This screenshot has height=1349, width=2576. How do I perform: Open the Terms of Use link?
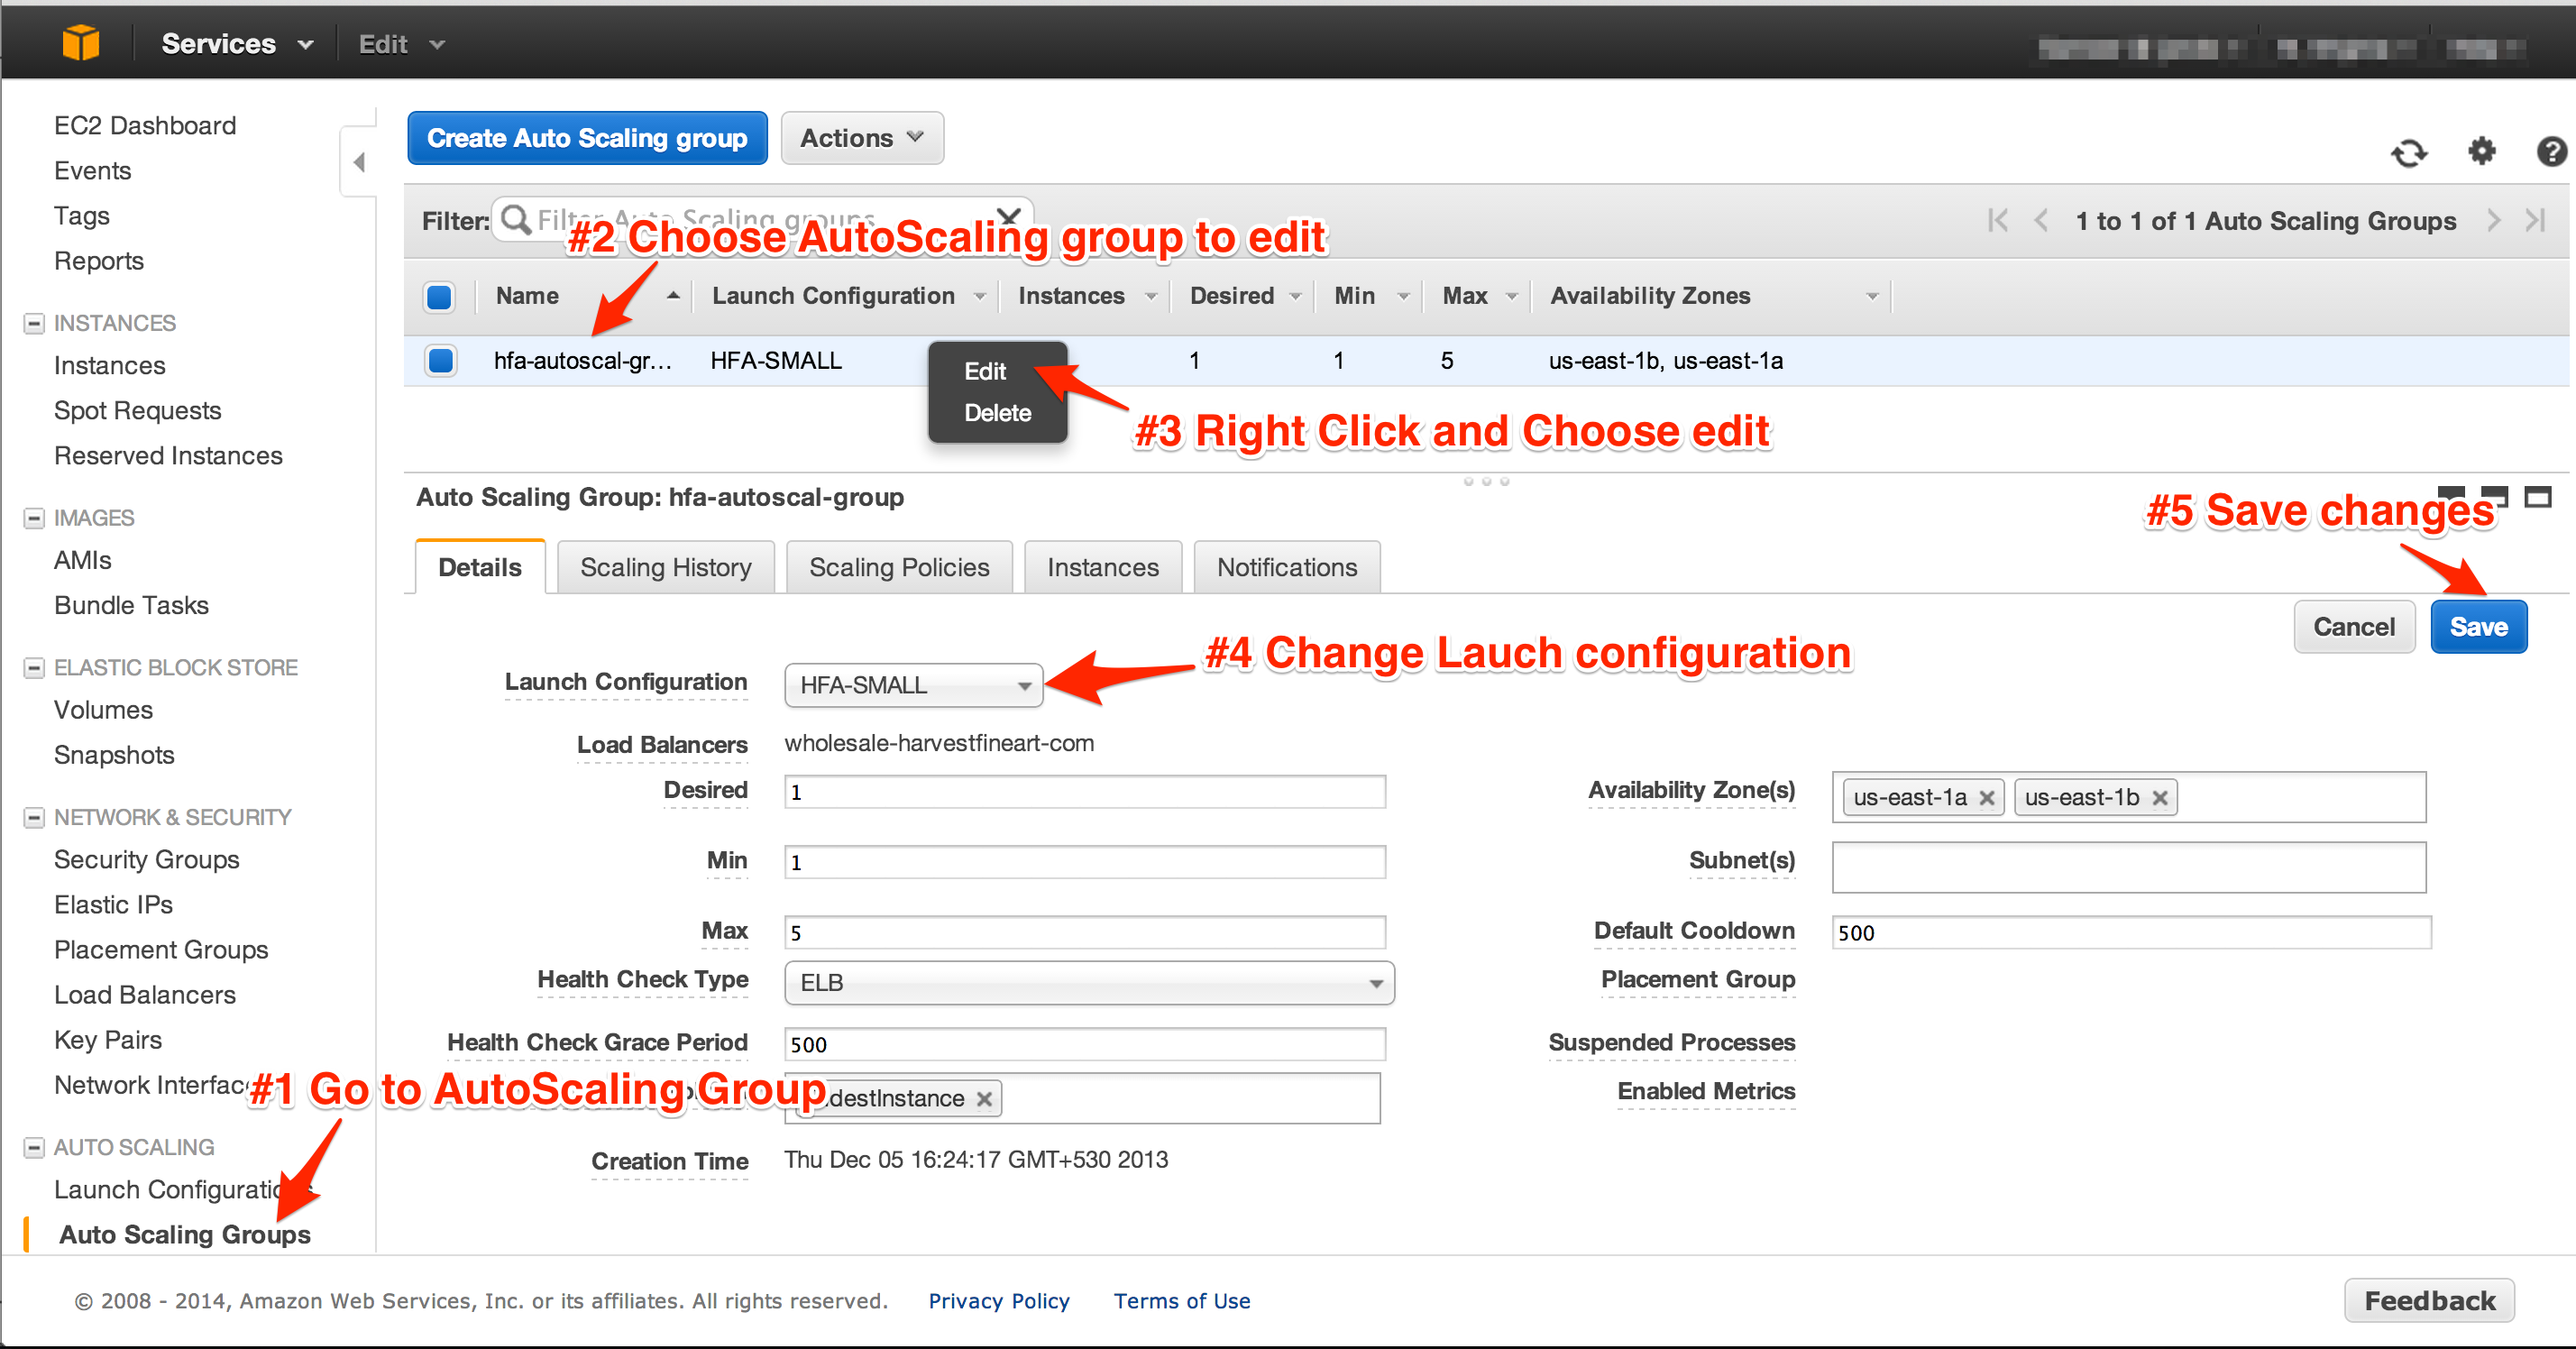pos(1182,1301)
